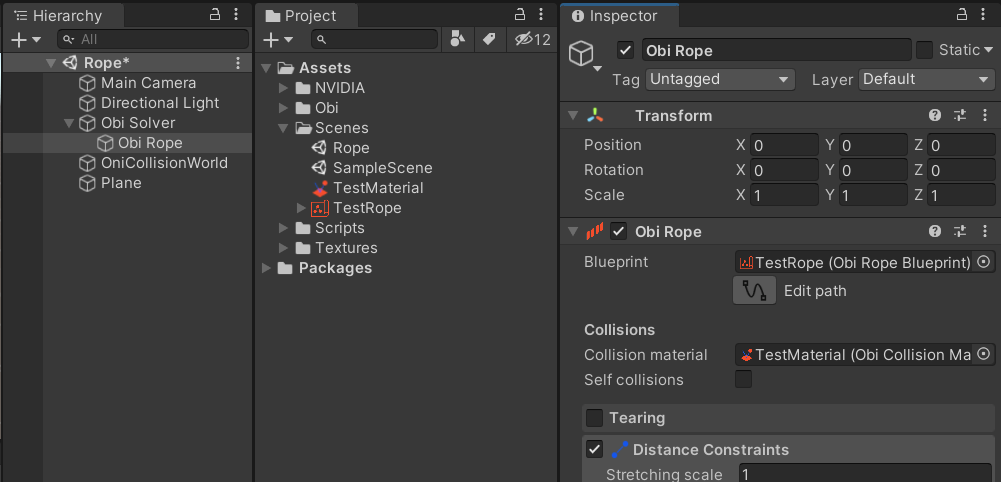Screen dimensions: 1001x482
Task: Disable the Distance Constraints checkbox
Action: (594, 450)
